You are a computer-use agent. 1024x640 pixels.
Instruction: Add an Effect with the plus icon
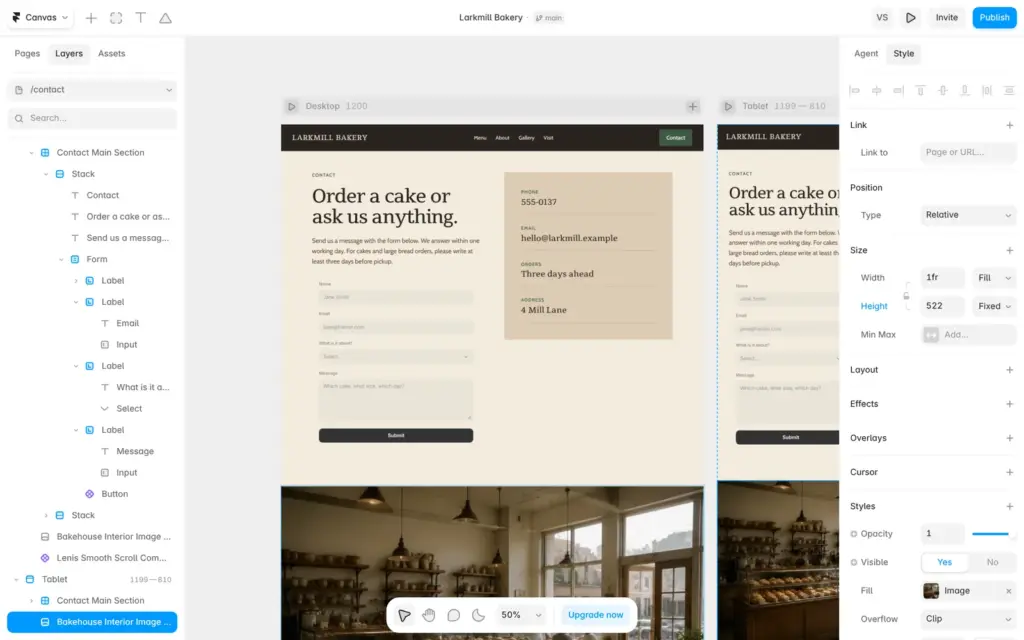(1009, 404)
